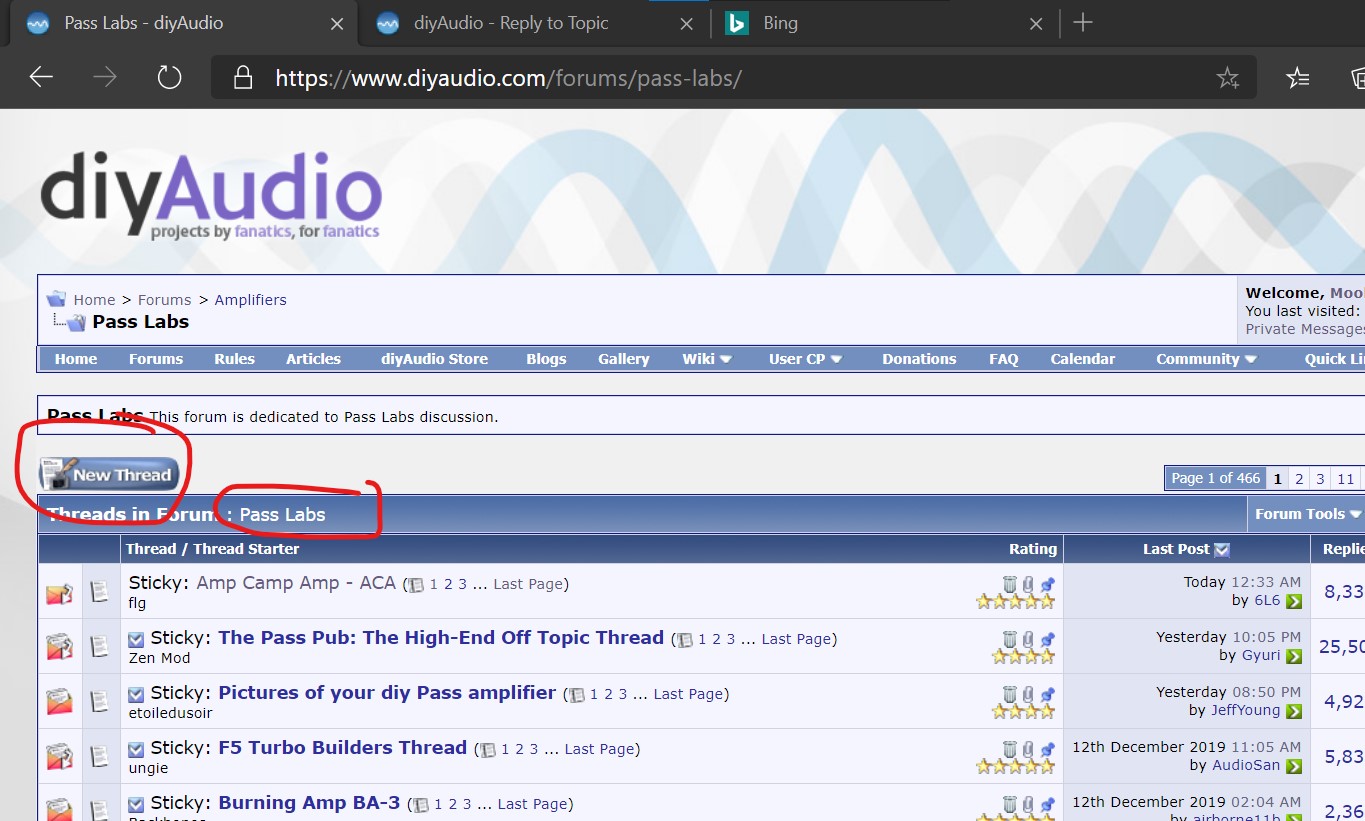Click folder status icon of Pass Pub thread

pyautogui.click(x=59, y=647)
